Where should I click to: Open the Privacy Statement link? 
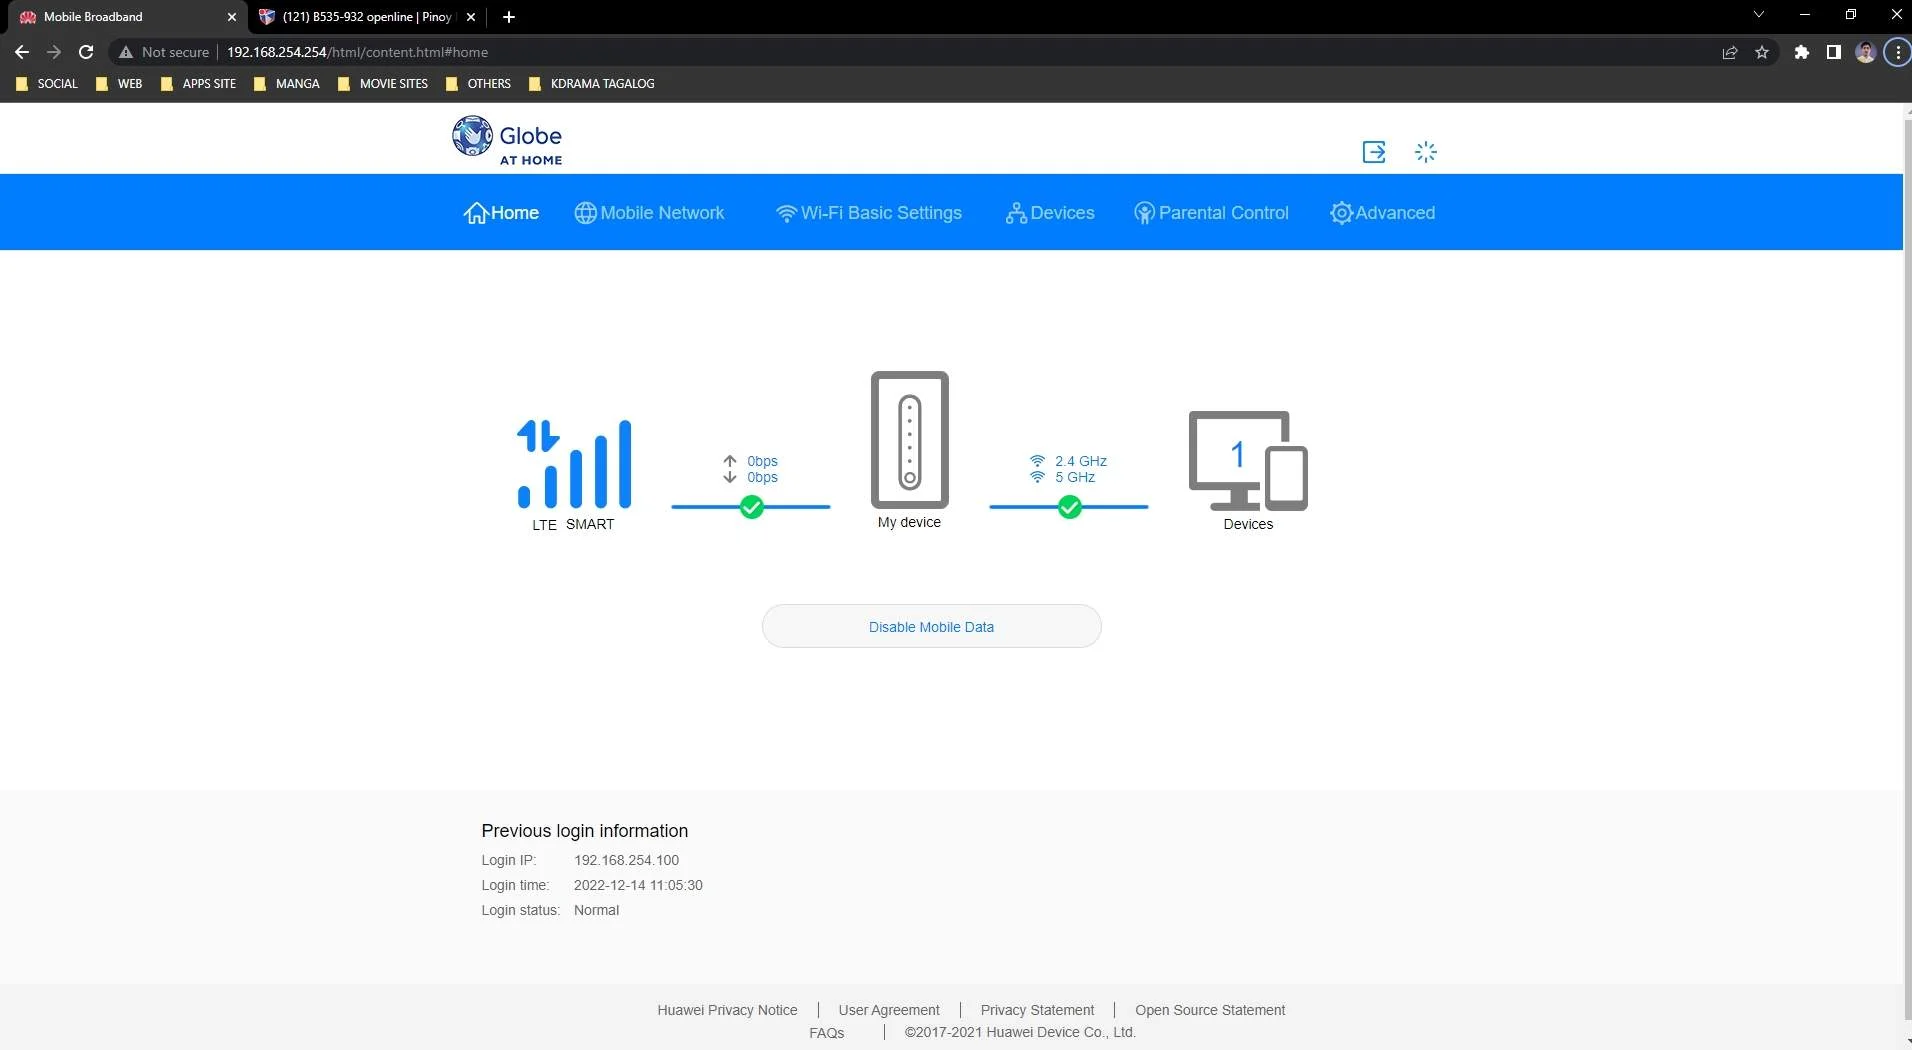tap(1037, 1010)
